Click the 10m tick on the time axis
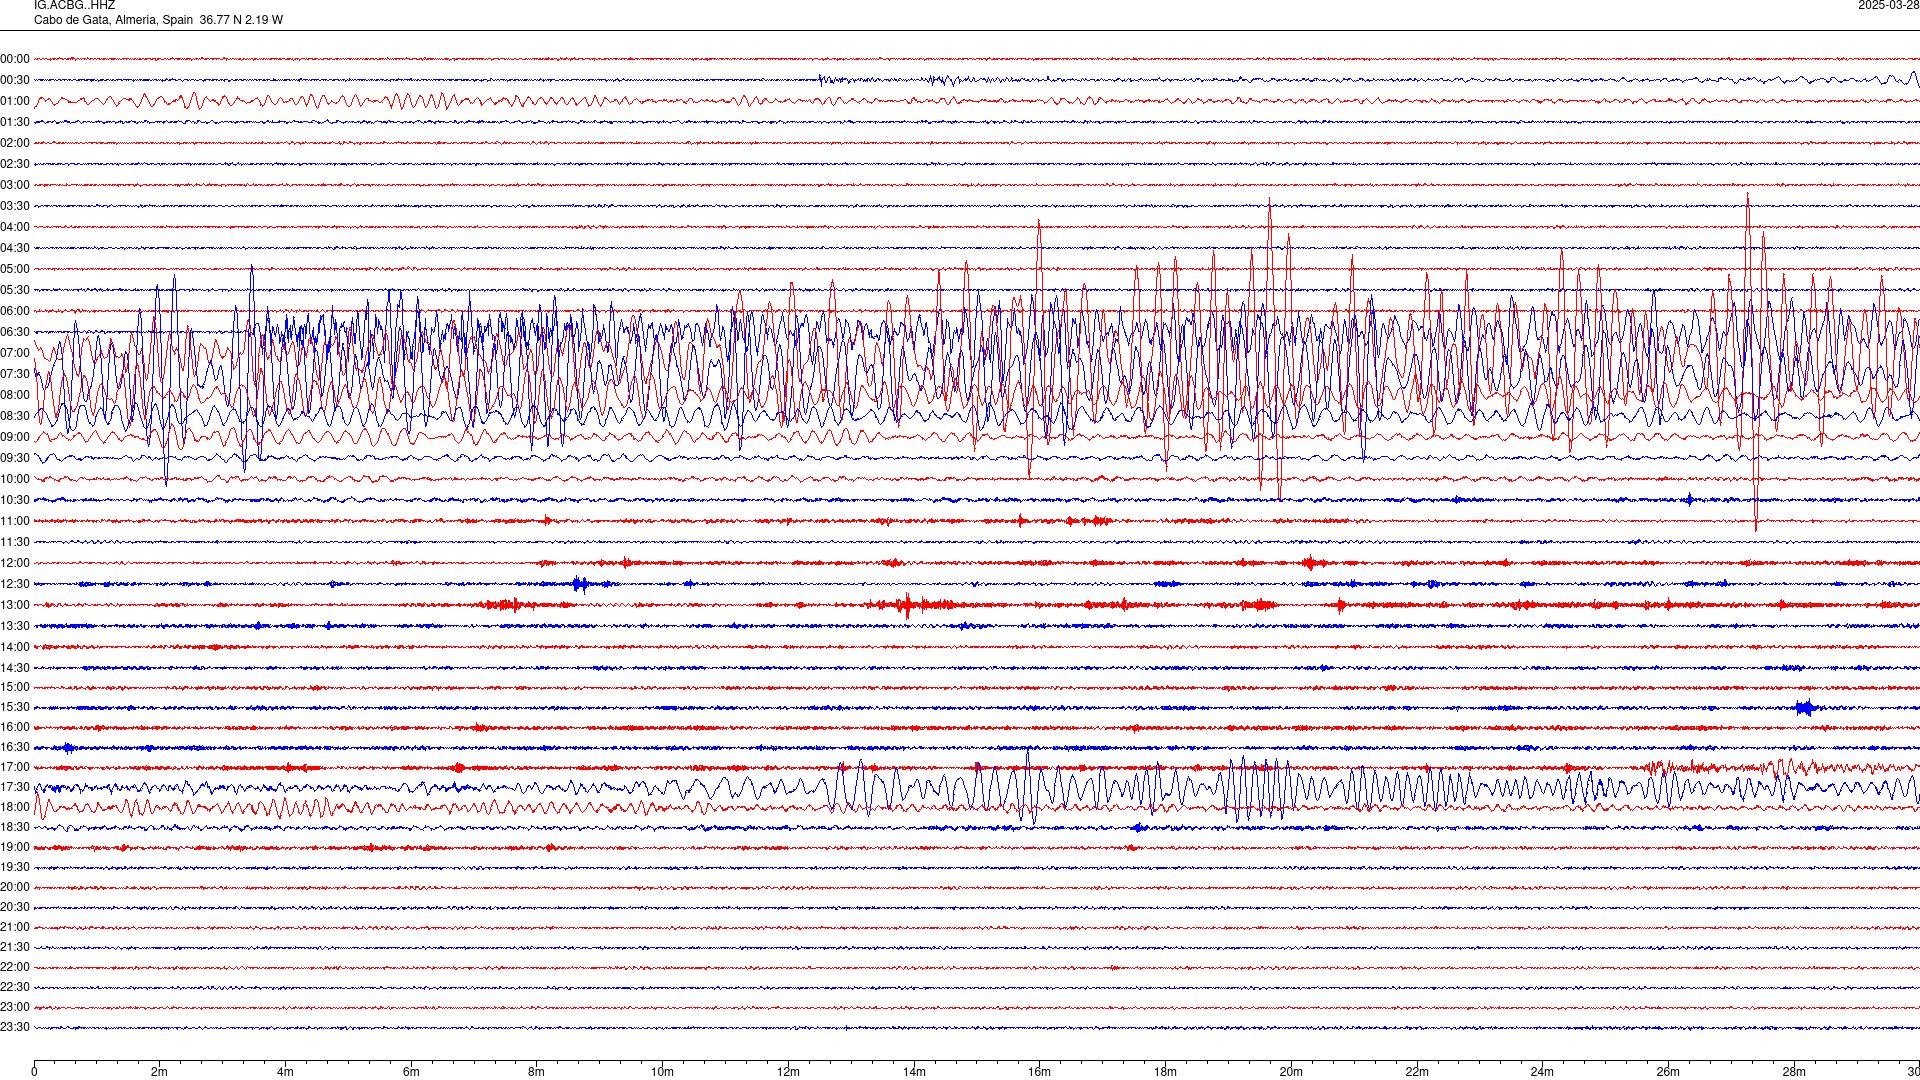This screenshot has height=1080, width=1920. tap(662, 1072)
